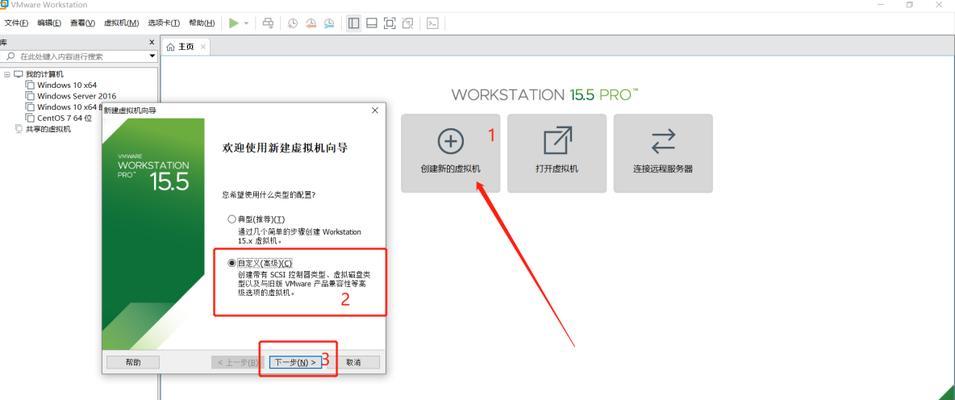This screenshot has width=955, height=400.
Task: Restore the VMware Workstation window size
Action: (909, 4)
